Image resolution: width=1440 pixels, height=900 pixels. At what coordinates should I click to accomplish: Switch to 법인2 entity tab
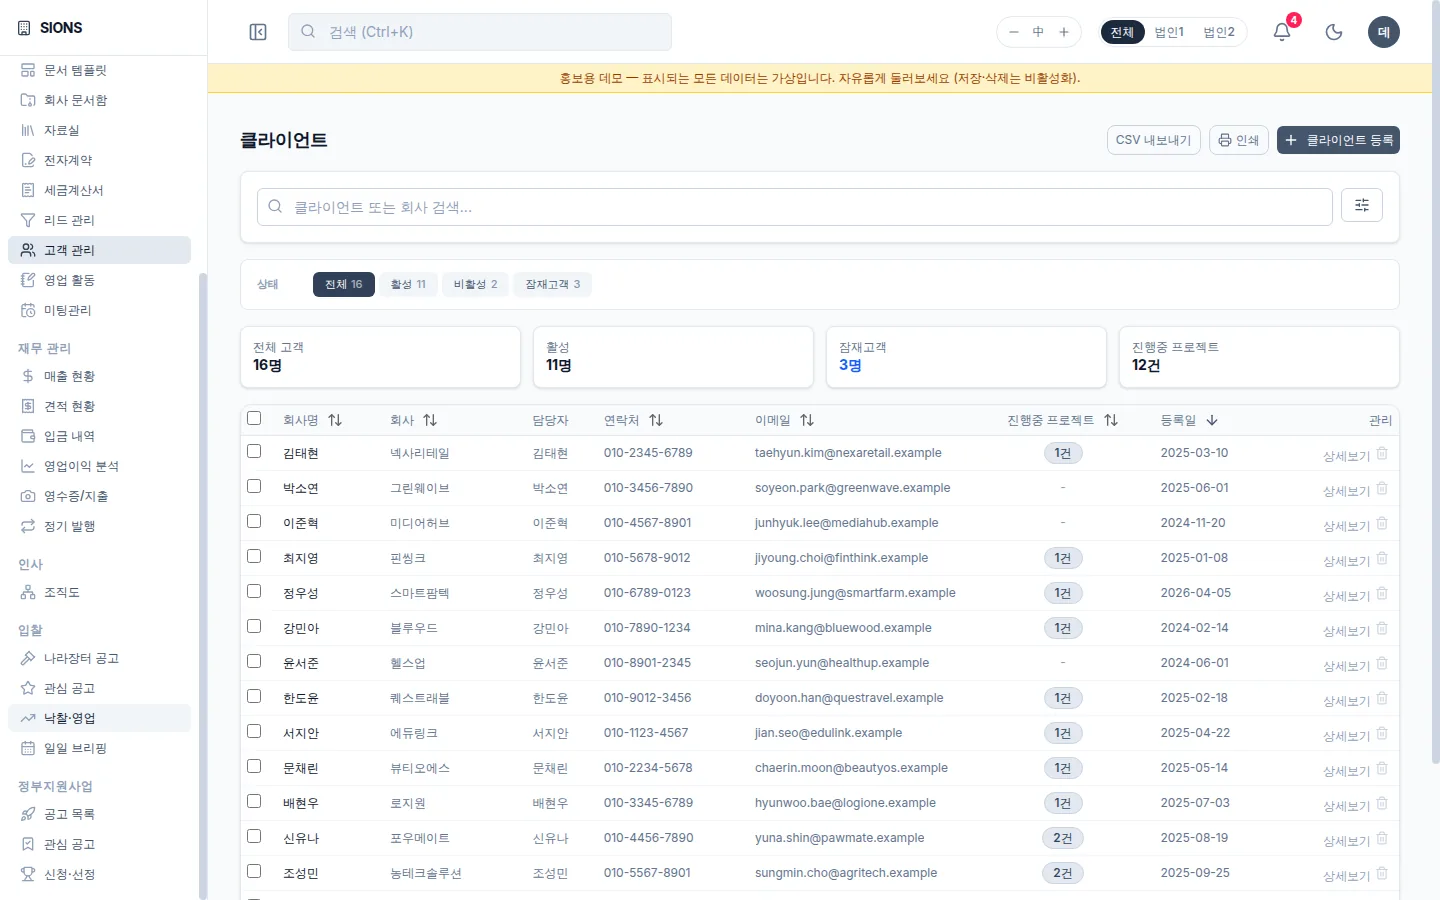1219,32
